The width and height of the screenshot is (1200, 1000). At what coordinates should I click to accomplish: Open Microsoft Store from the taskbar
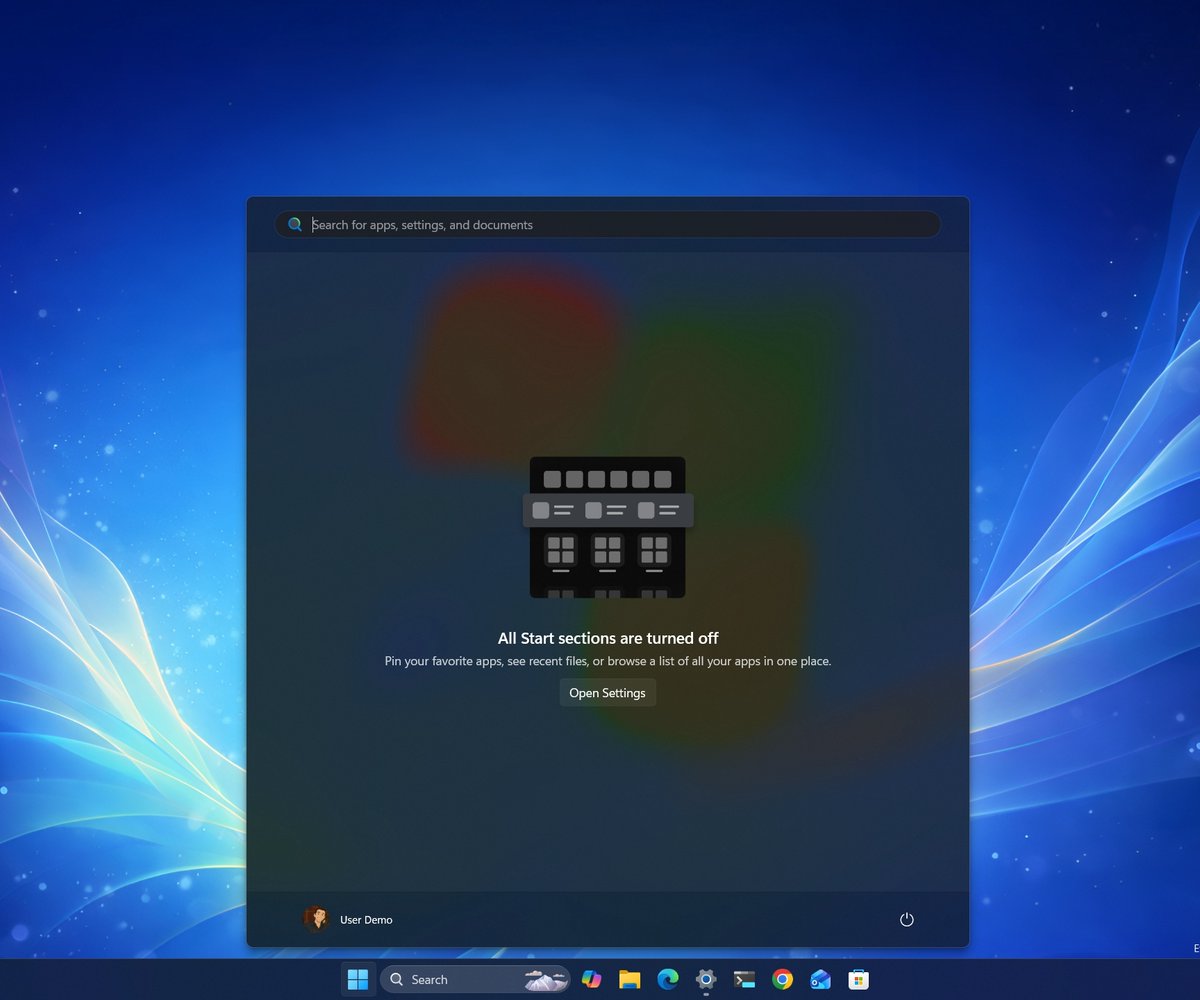[858, 979]
